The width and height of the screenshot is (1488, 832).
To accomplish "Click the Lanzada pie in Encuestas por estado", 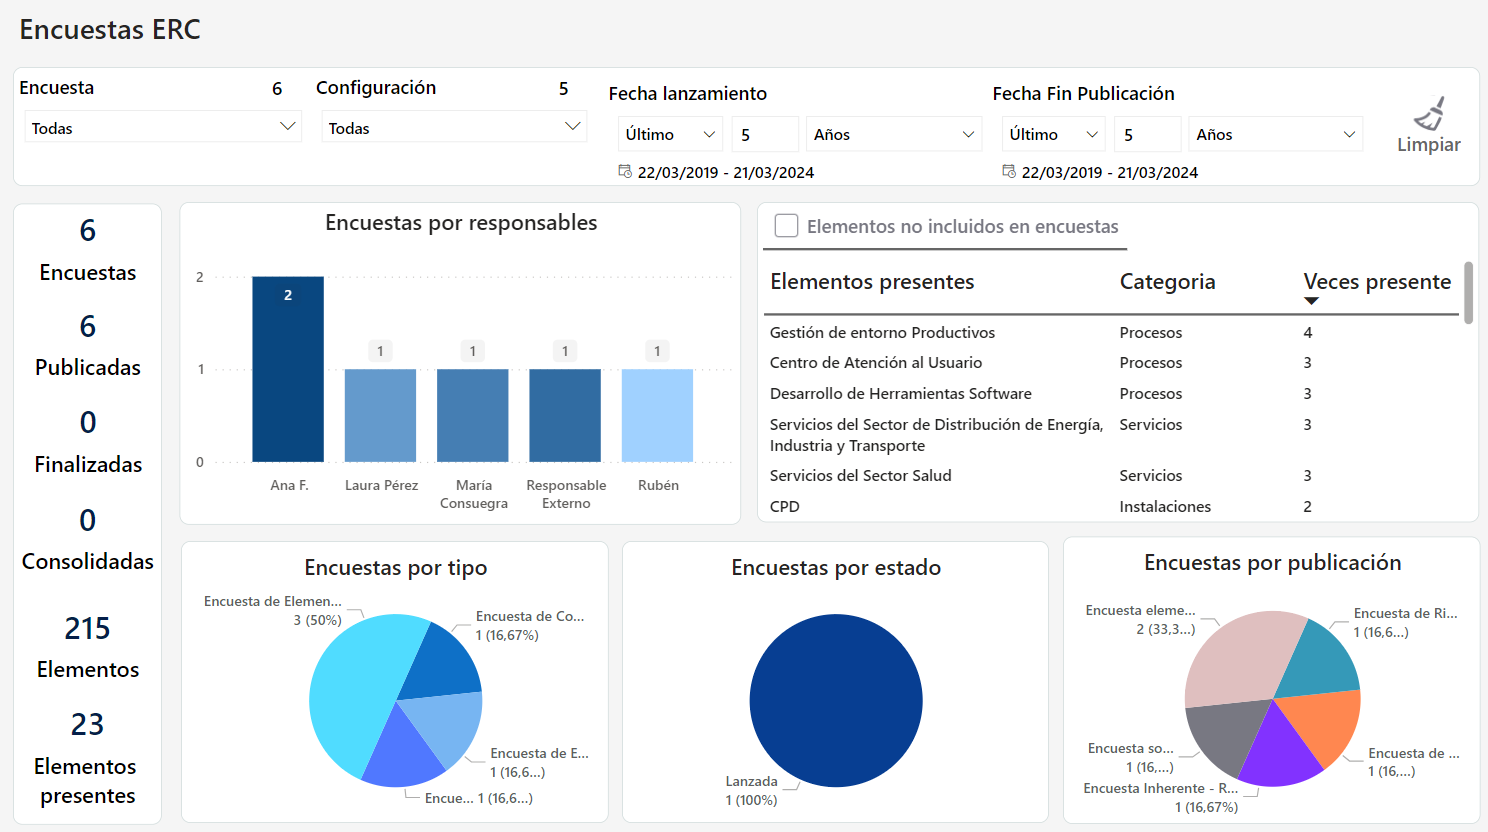I will (835, 700).
